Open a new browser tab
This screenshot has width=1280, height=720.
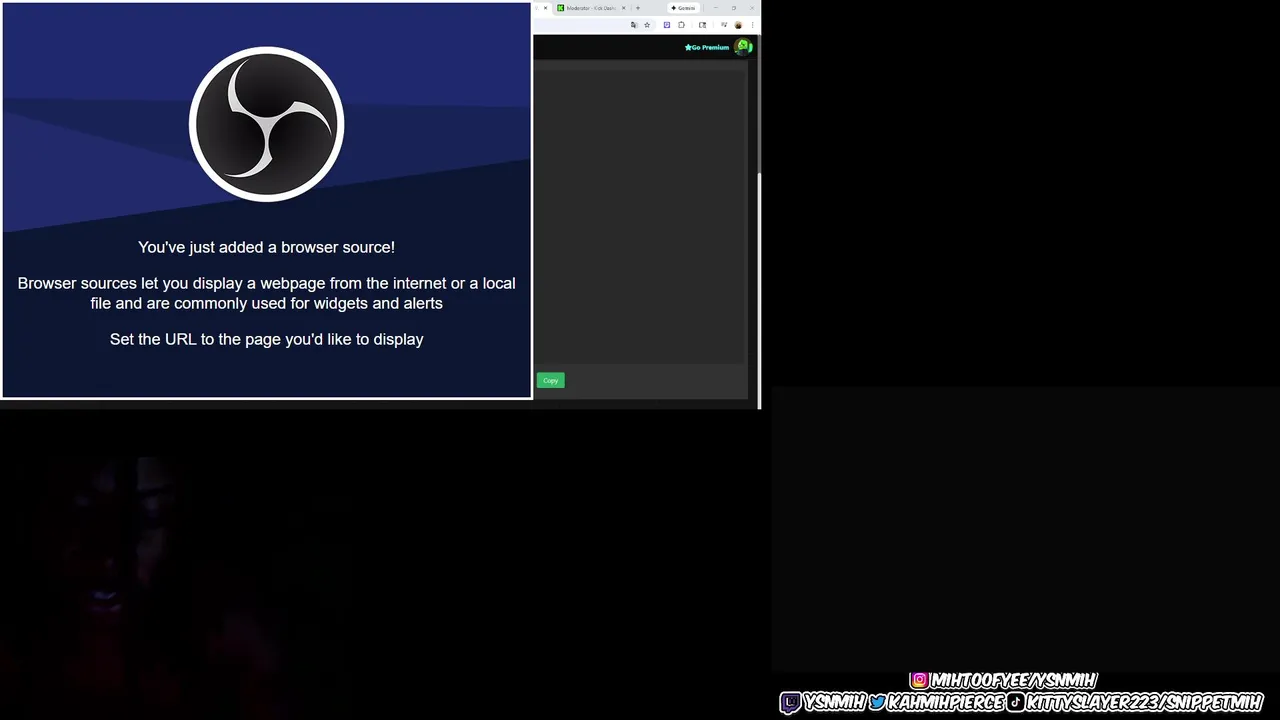pyautogui.click(x=638, y=8)
